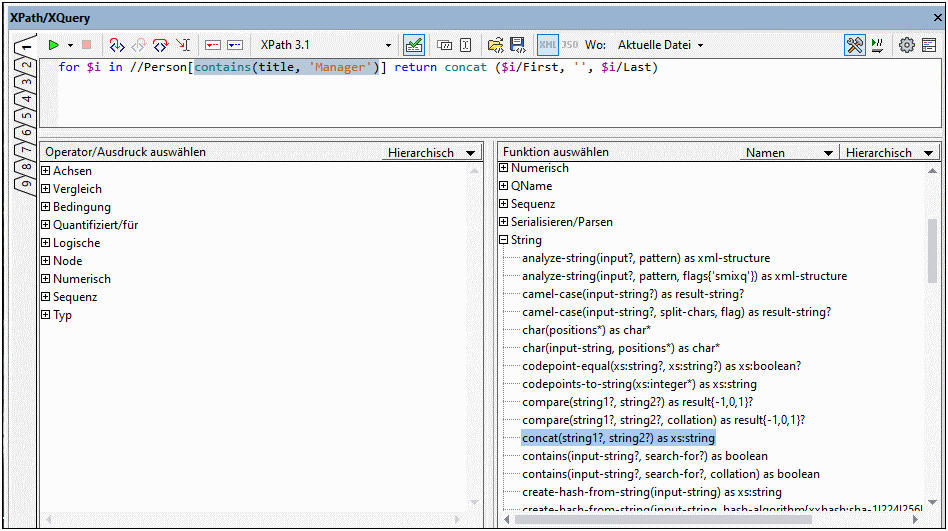Click the layout icon at toolbar's far right

(929, 45)
